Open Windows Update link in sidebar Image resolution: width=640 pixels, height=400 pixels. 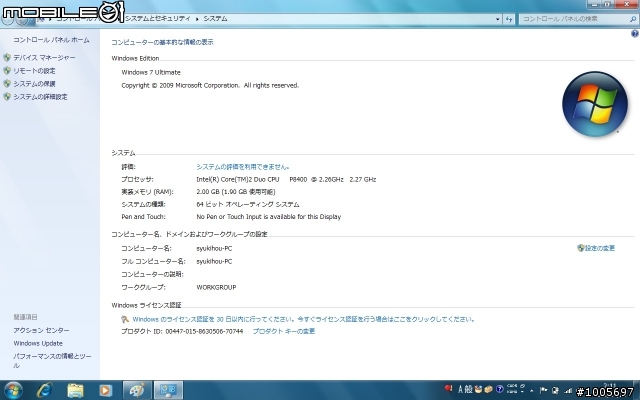tap(38, 343)
